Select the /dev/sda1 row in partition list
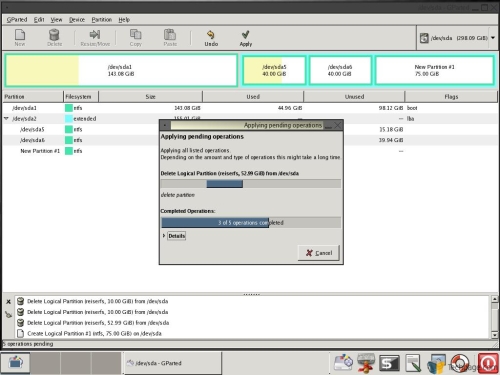 click(x=250, y=108)
